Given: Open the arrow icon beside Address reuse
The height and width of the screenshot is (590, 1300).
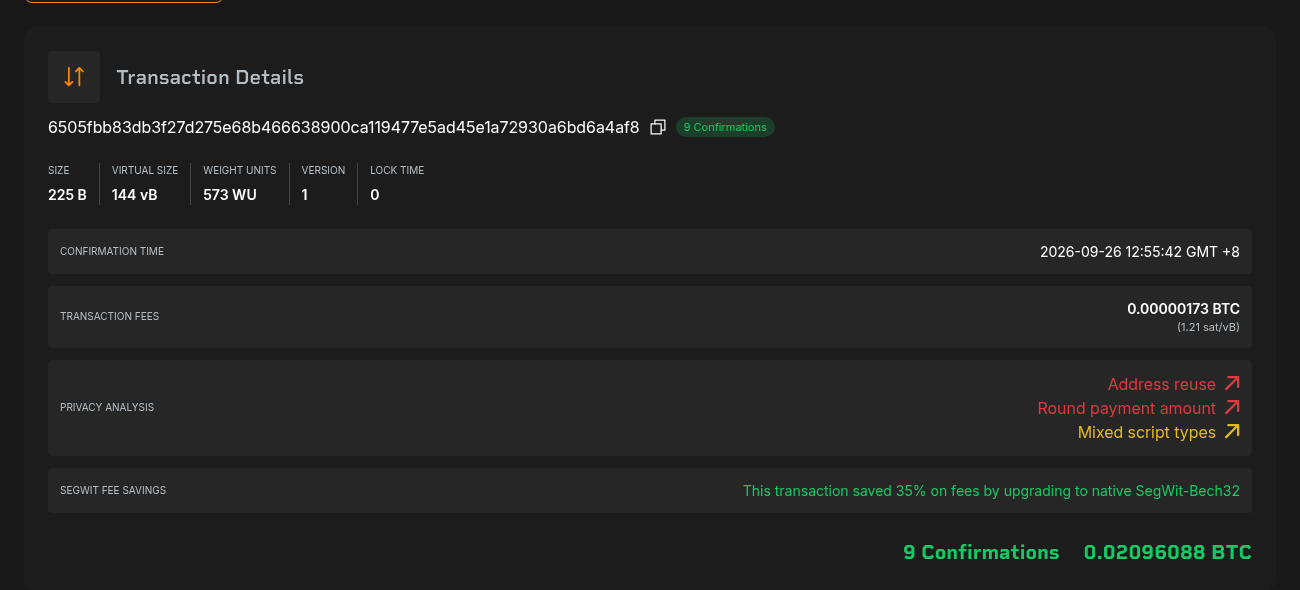Looking at the screenshot, I should 1232,384.
